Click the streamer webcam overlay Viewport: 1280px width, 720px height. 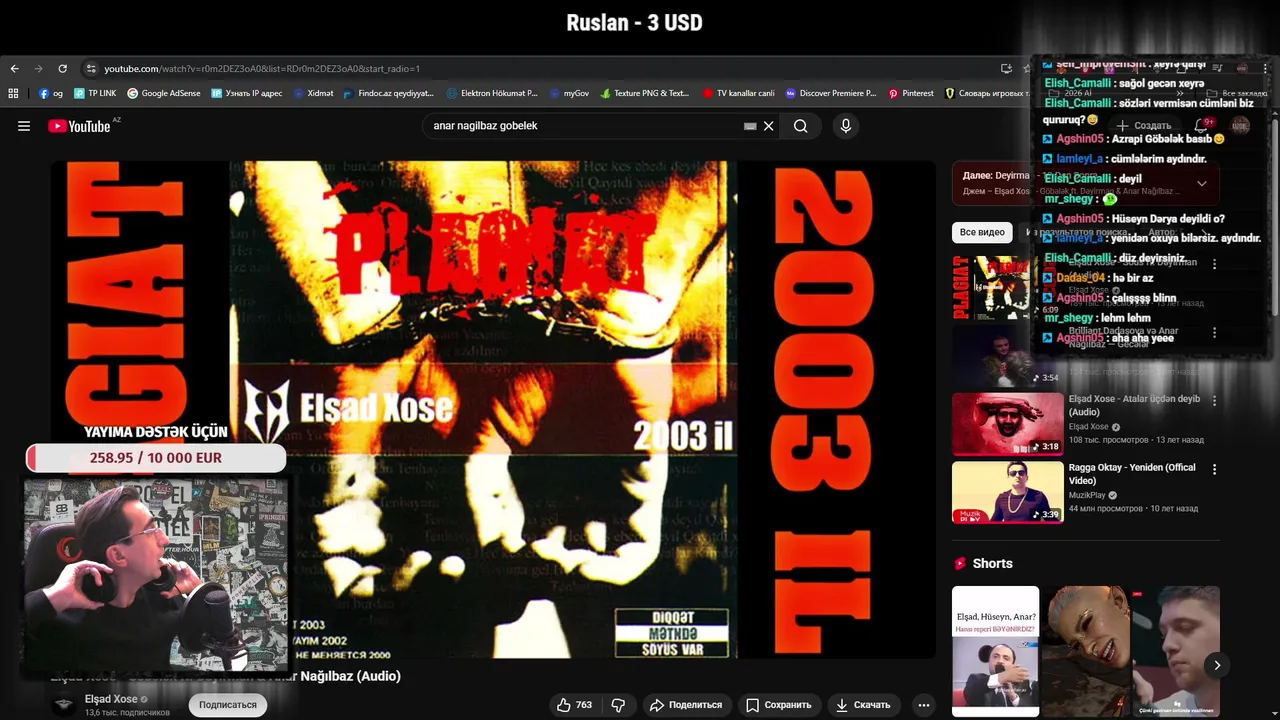pos(156,574)
